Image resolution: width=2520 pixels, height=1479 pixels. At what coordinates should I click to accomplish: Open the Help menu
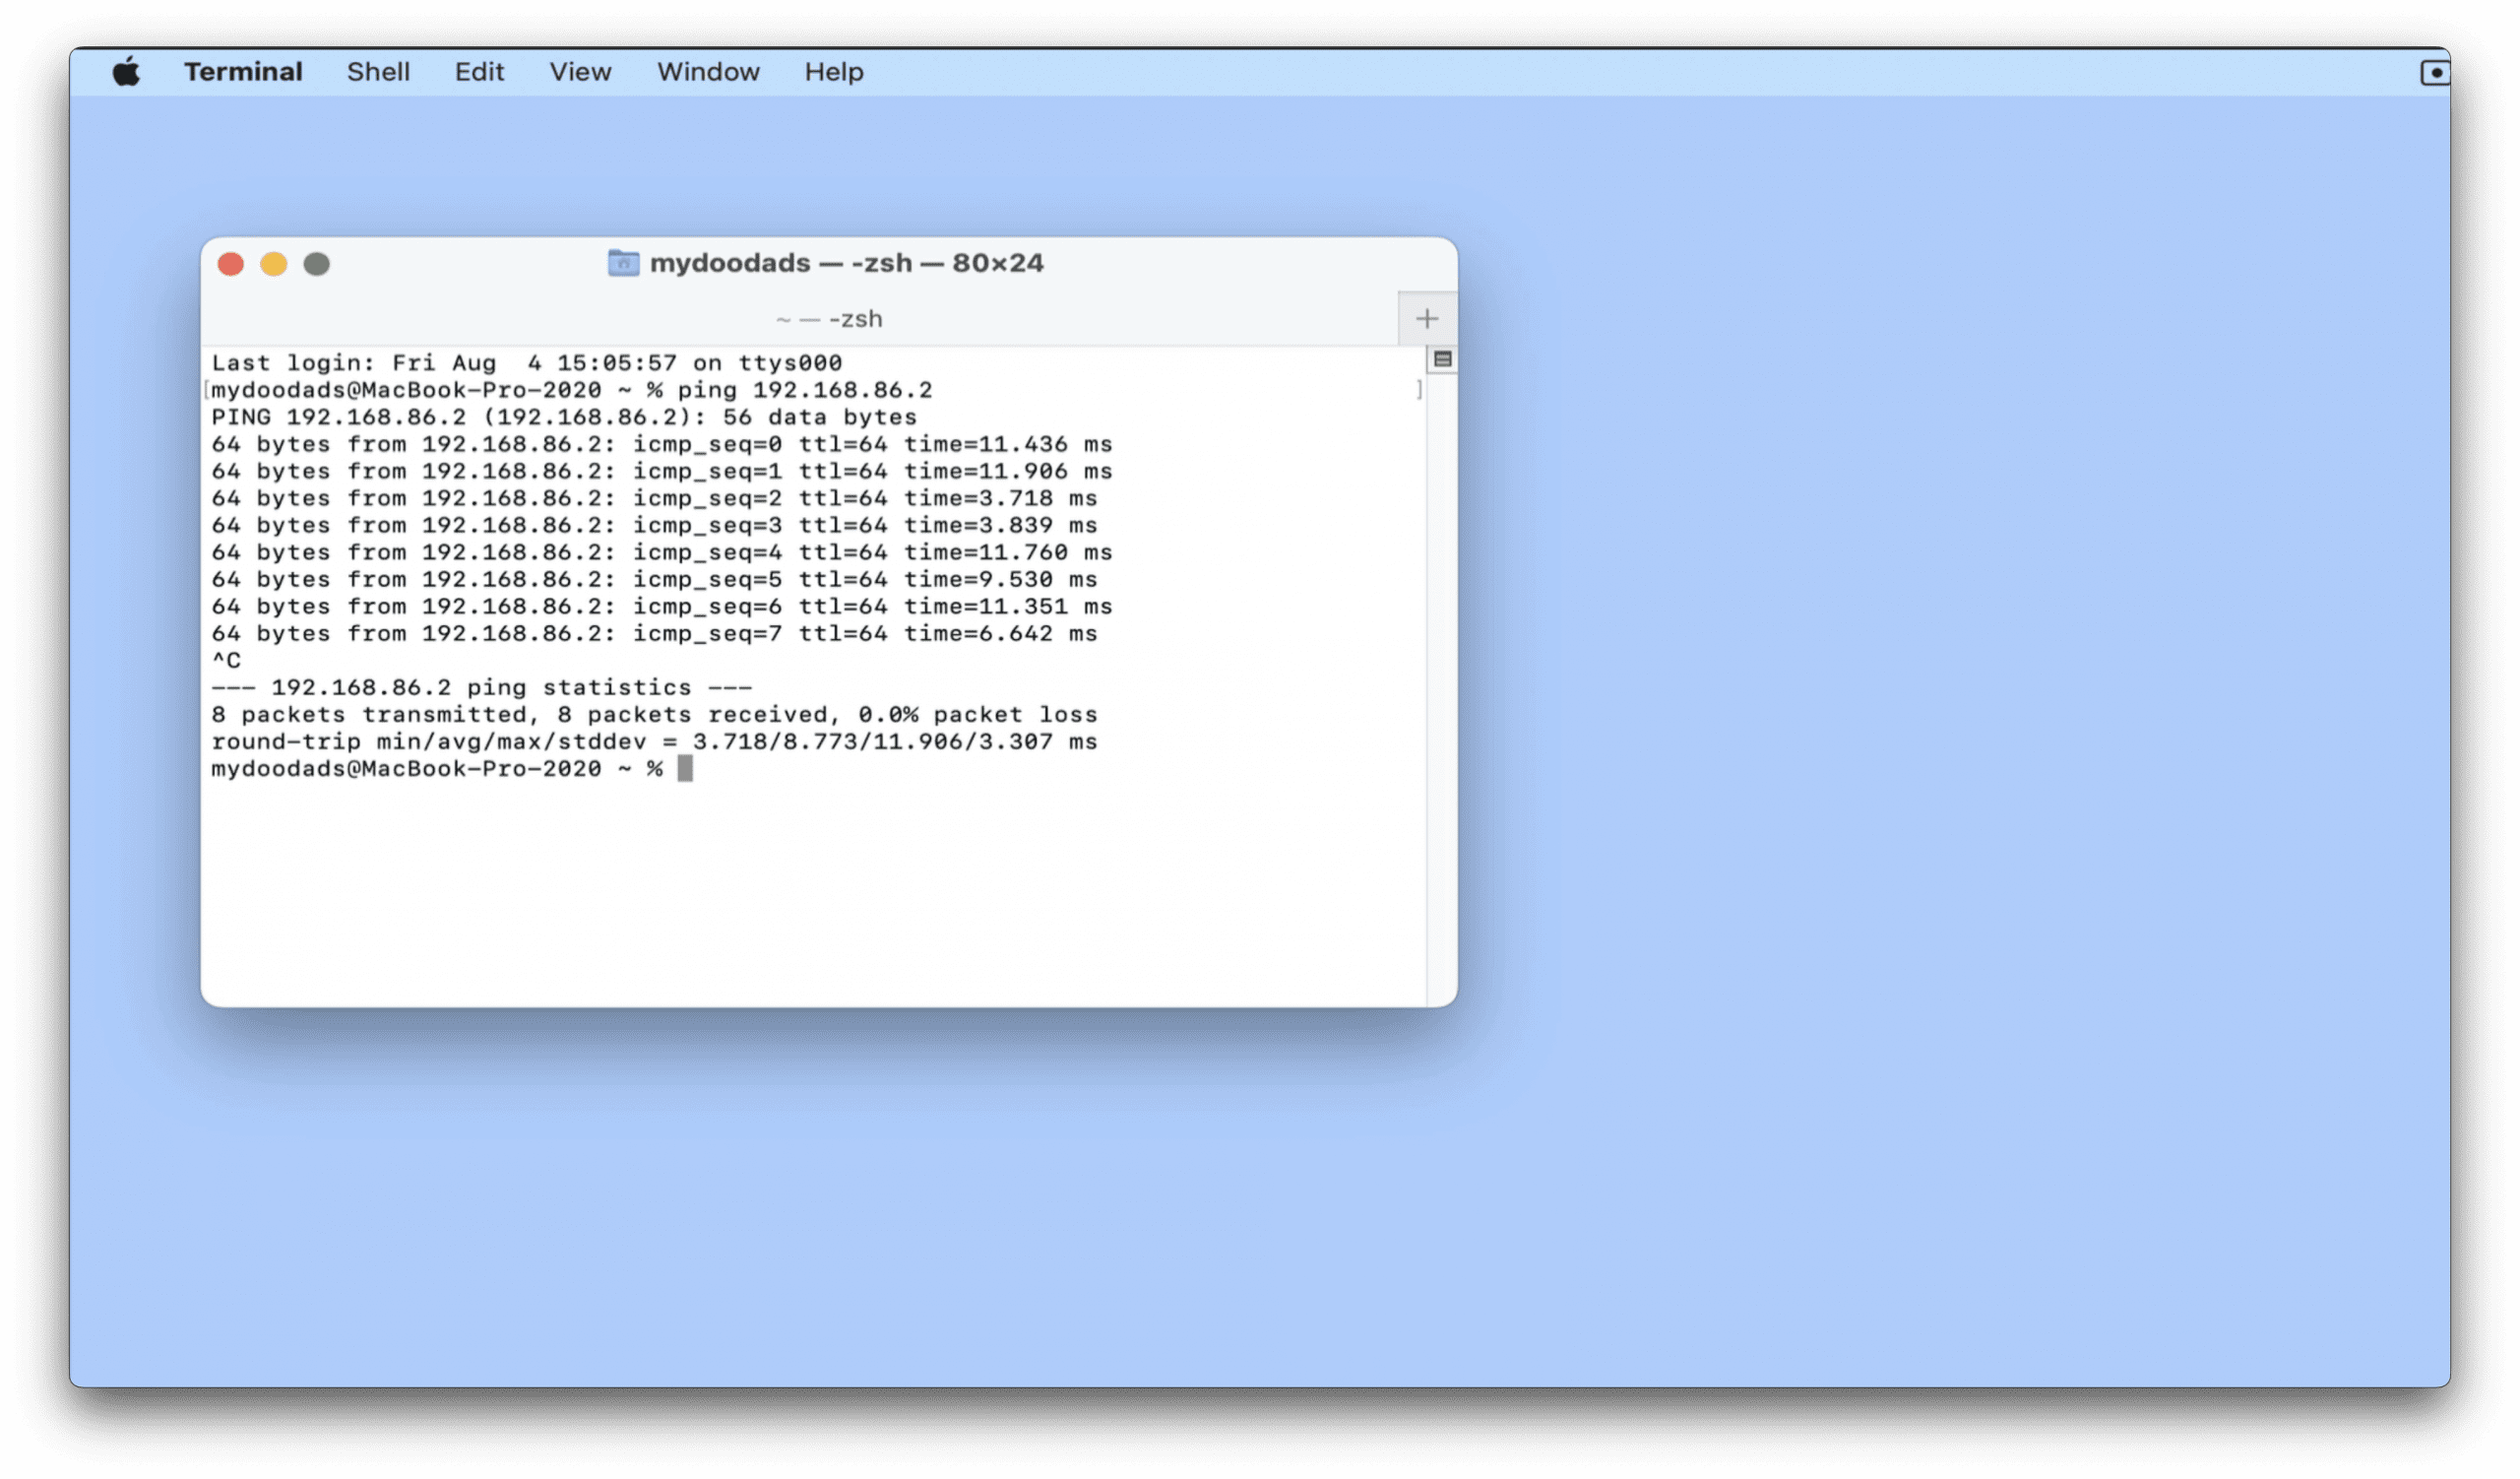tap(834, 72)
